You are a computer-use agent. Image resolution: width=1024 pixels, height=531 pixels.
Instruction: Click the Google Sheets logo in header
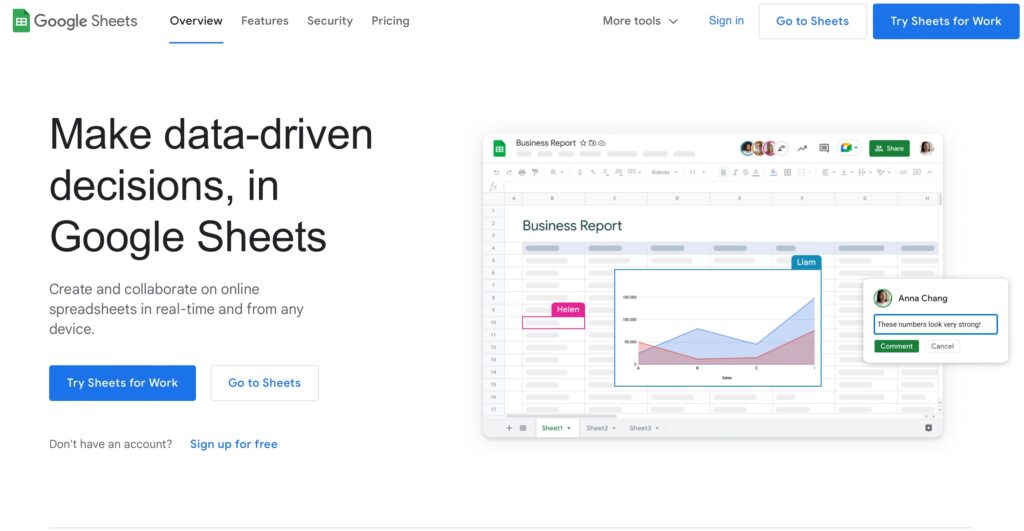75,21
